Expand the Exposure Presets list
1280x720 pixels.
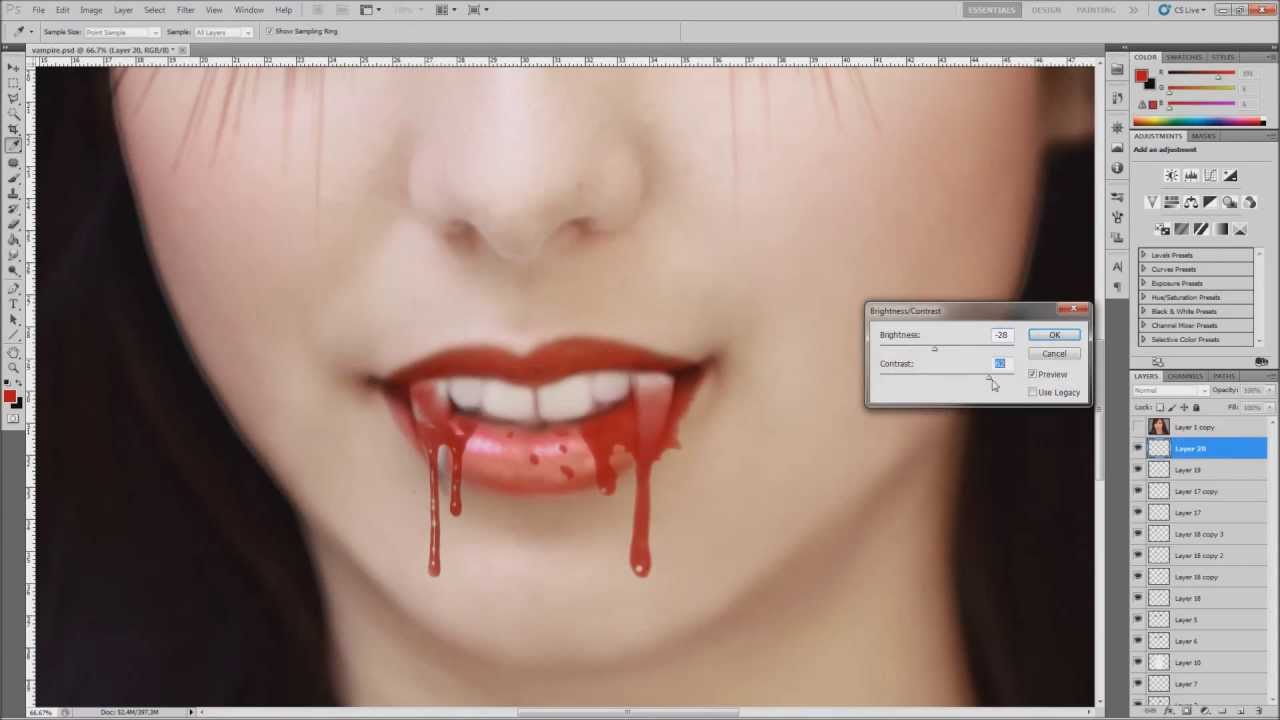tap(1143, 283)
